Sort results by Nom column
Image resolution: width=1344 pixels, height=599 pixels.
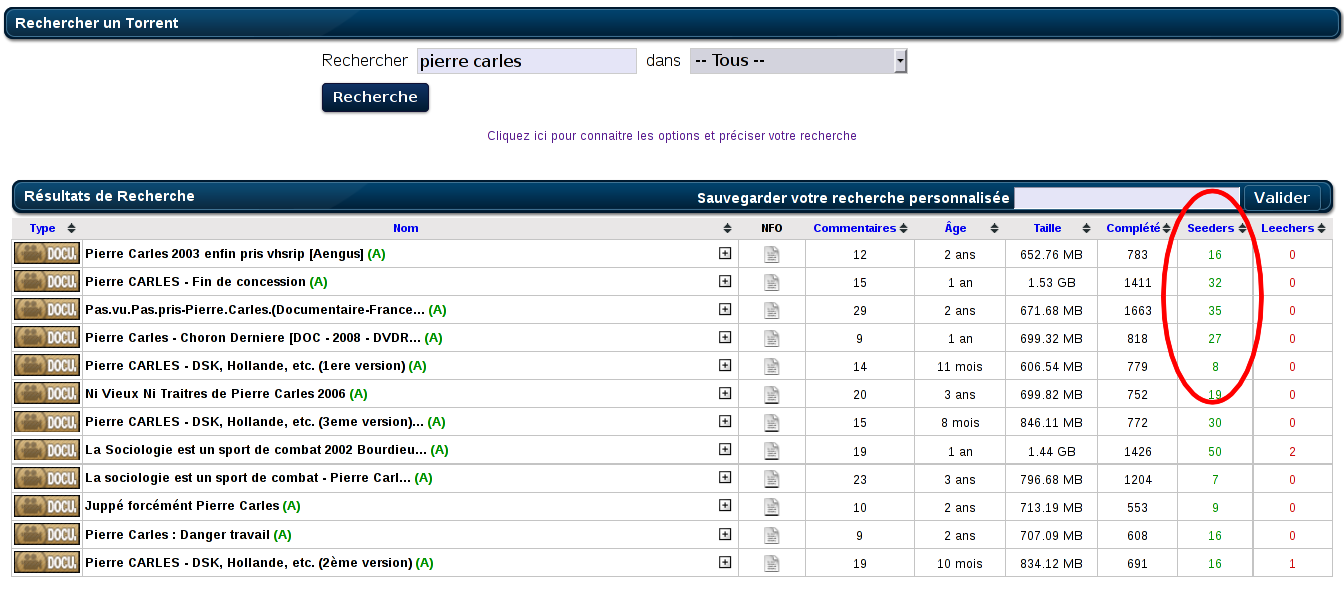(405, 228)
